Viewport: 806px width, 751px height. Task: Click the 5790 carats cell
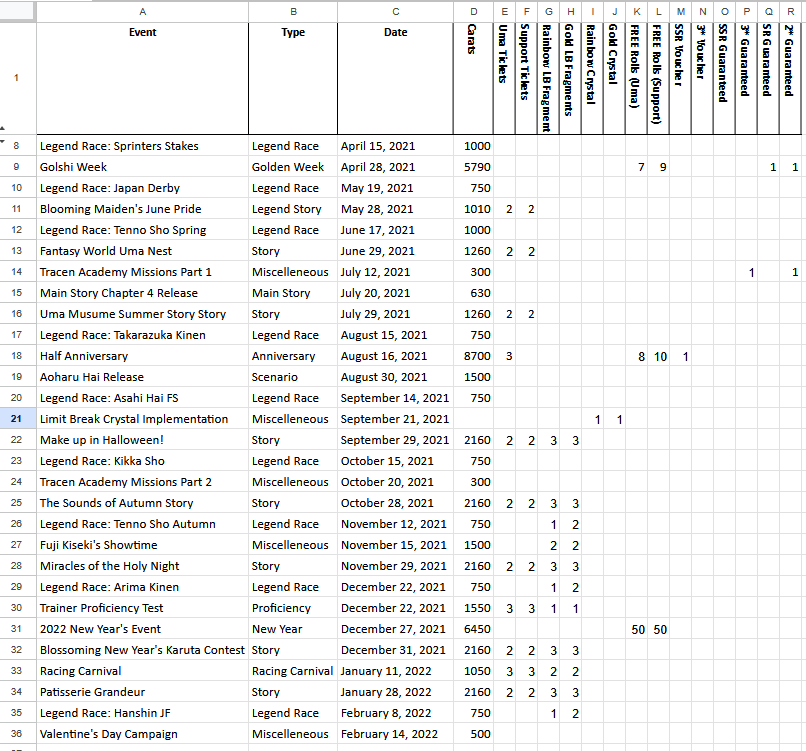tap(473, 167)
